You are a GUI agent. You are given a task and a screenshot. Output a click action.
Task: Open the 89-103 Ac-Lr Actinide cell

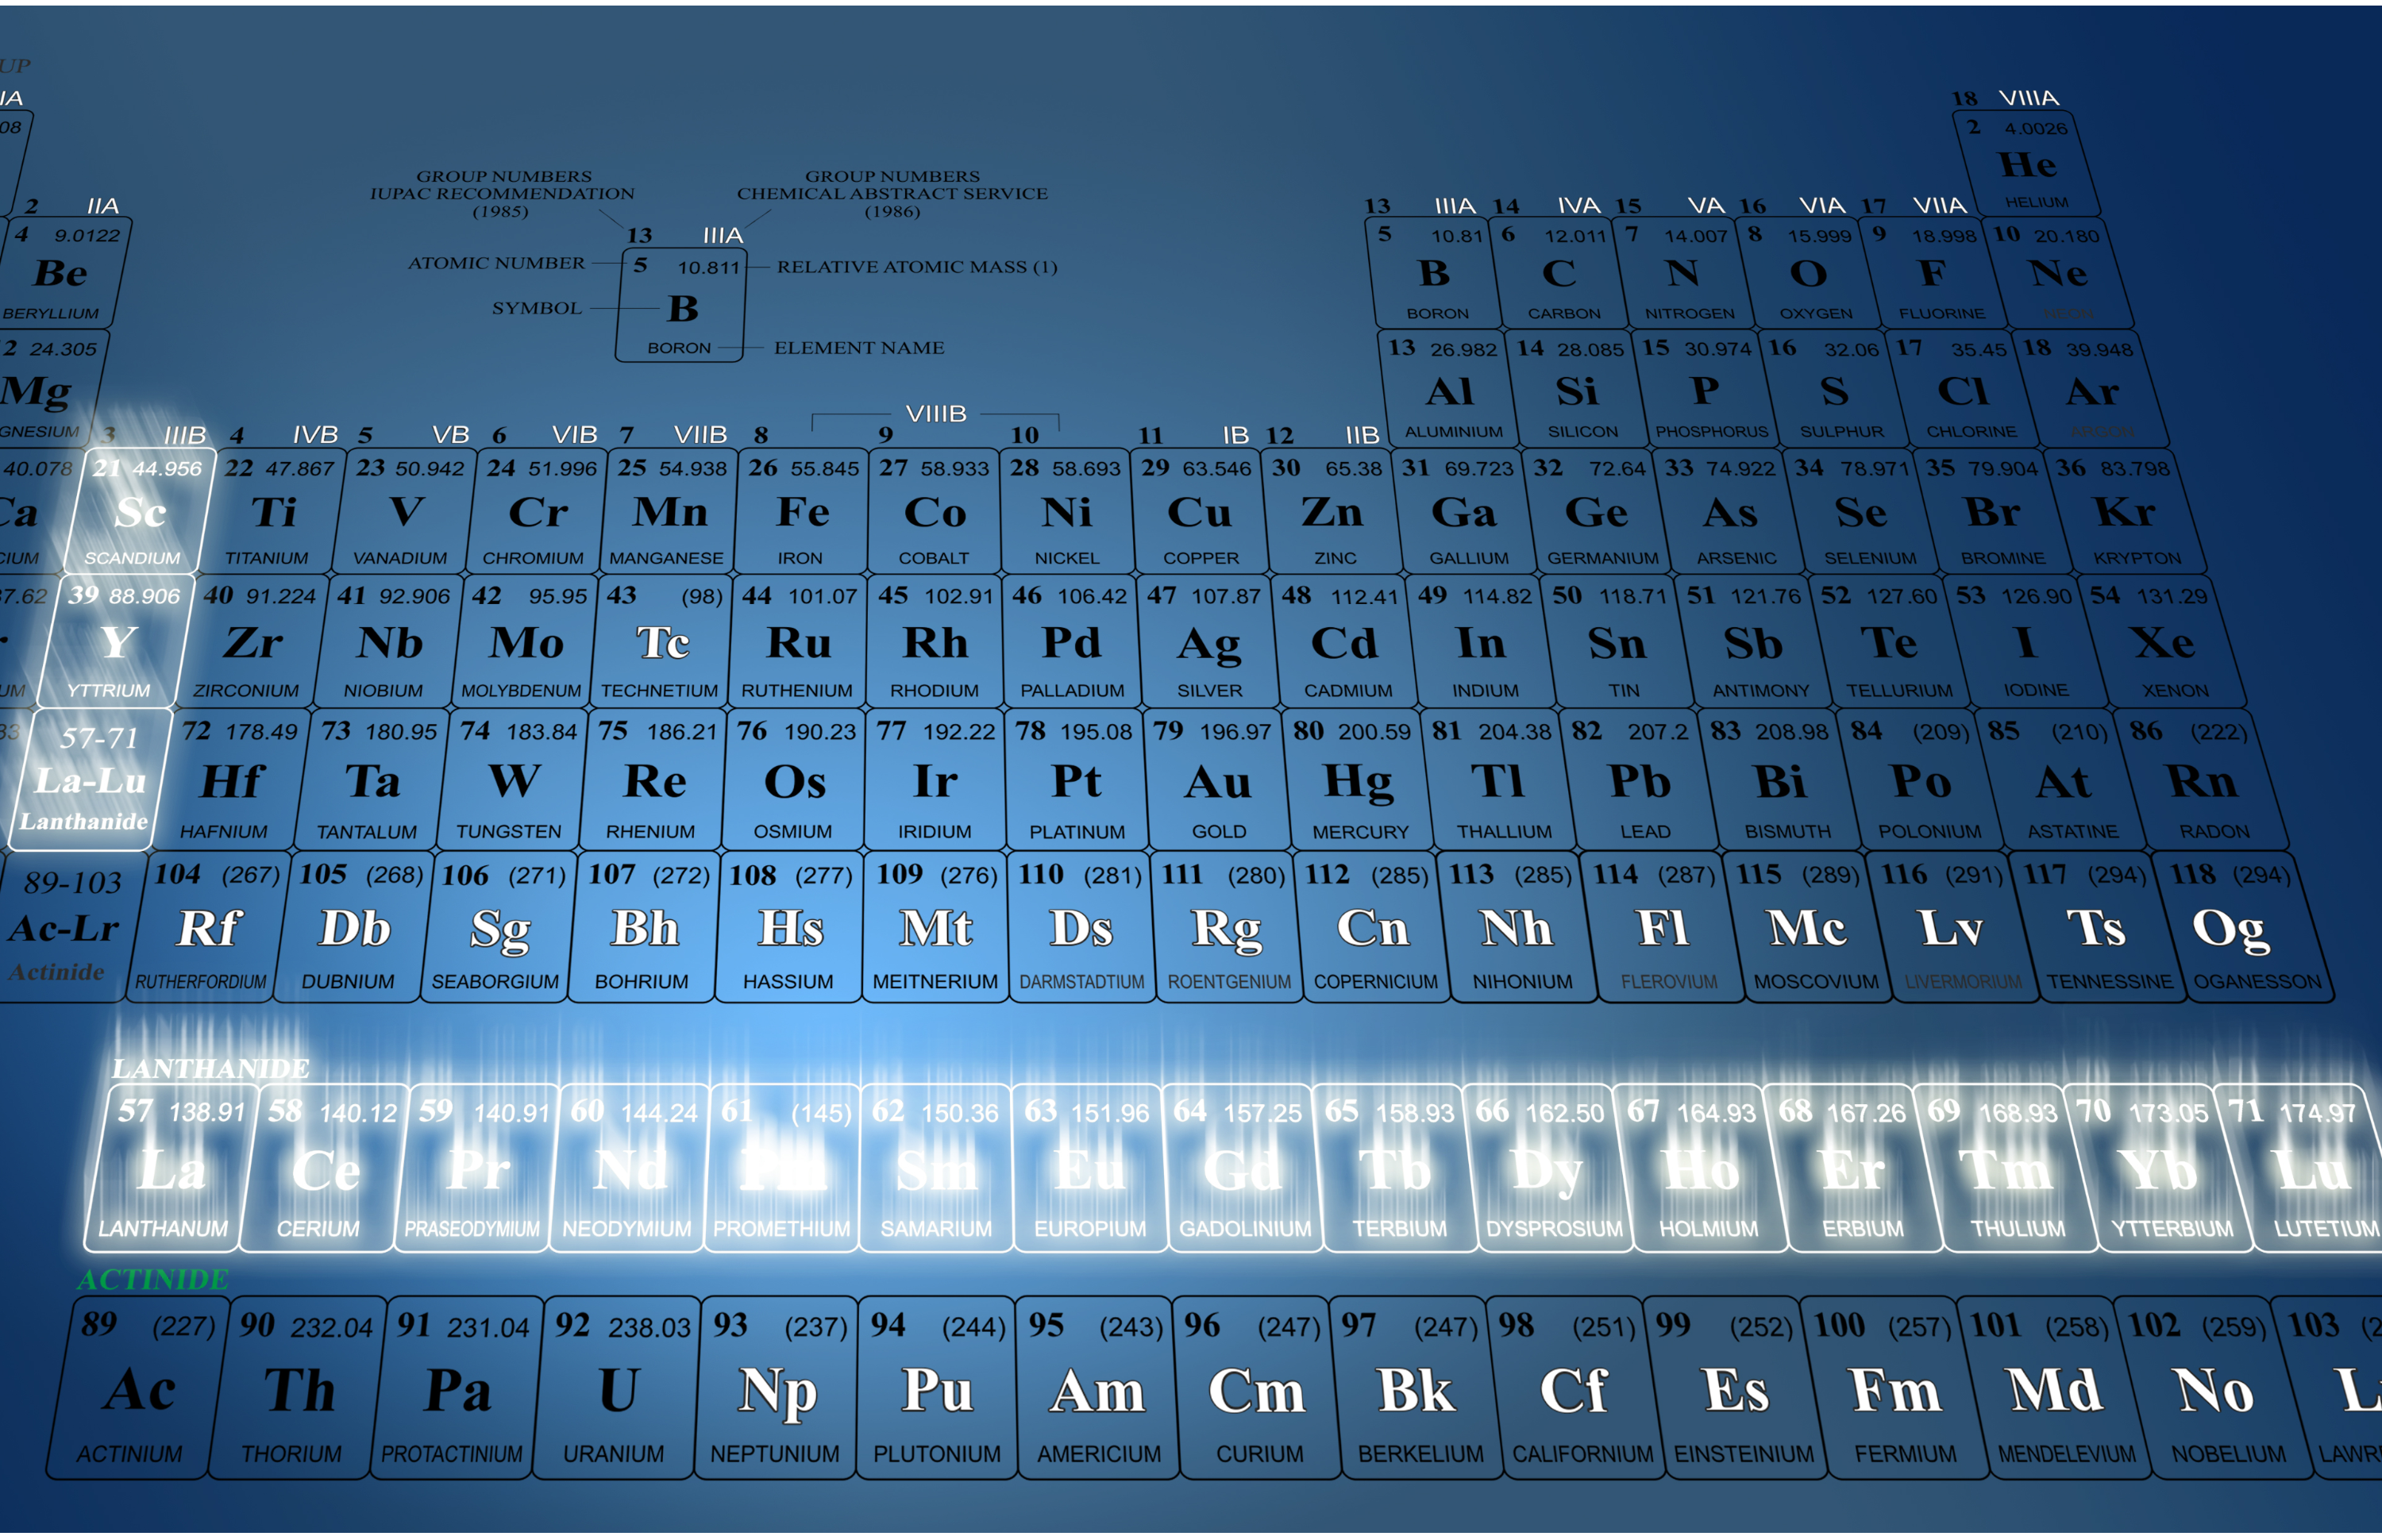point(65,927)
